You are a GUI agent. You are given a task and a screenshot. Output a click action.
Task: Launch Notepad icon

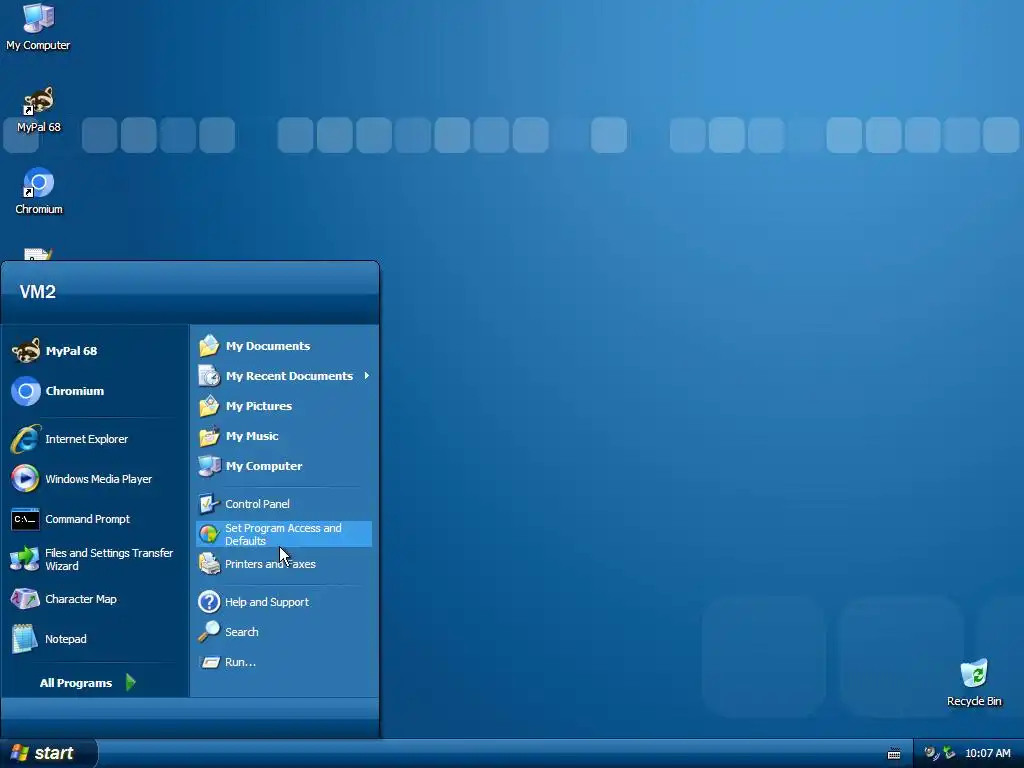[x=25, y=639]
